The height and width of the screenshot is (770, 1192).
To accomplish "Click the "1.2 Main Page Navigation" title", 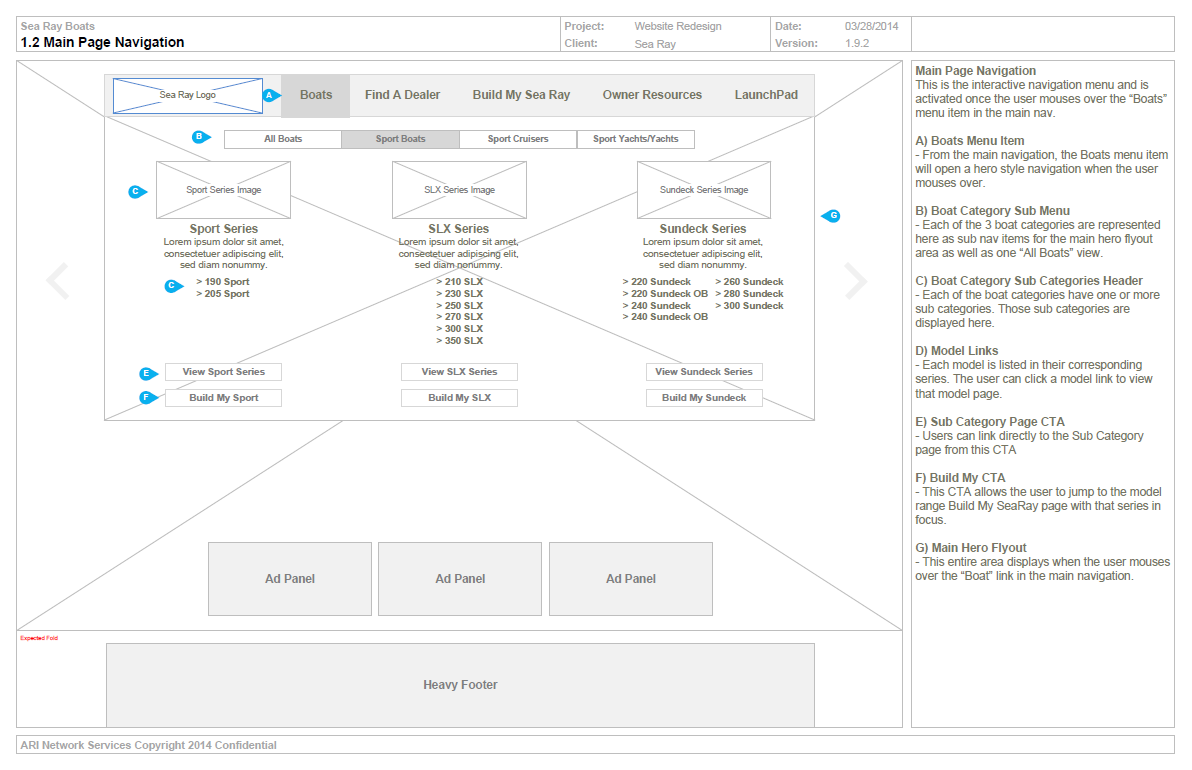I will pos(103,43).
